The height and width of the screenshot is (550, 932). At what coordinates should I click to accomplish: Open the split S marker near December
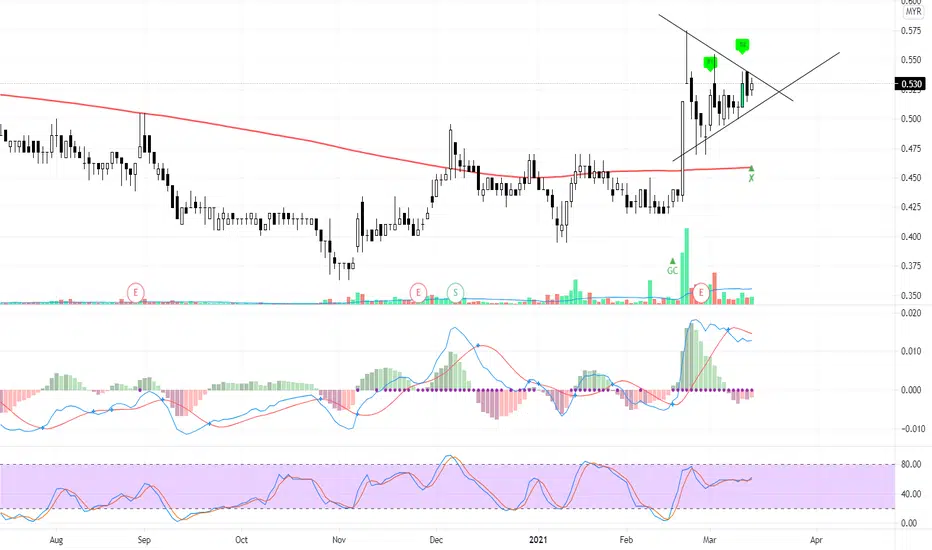pyautogui.click(x=456, y=293)
